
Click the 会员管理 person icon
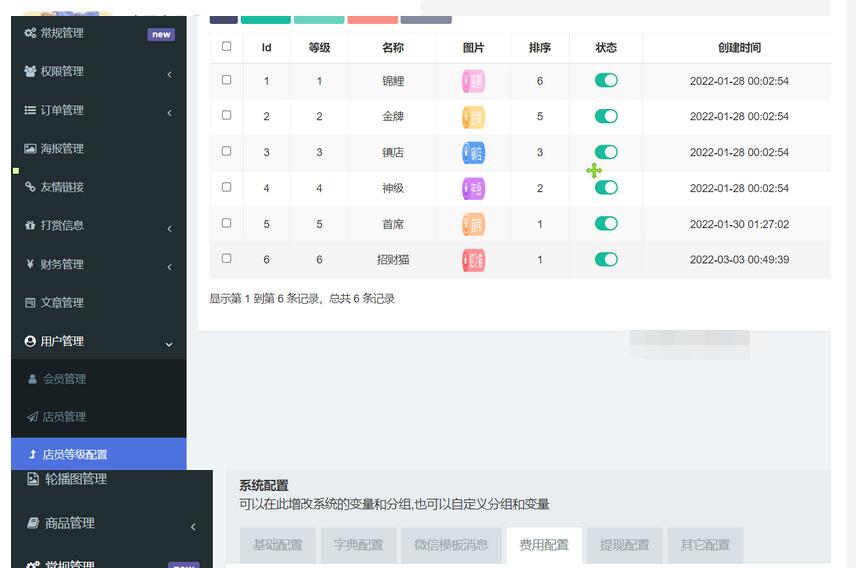click(x=32, y=378)
